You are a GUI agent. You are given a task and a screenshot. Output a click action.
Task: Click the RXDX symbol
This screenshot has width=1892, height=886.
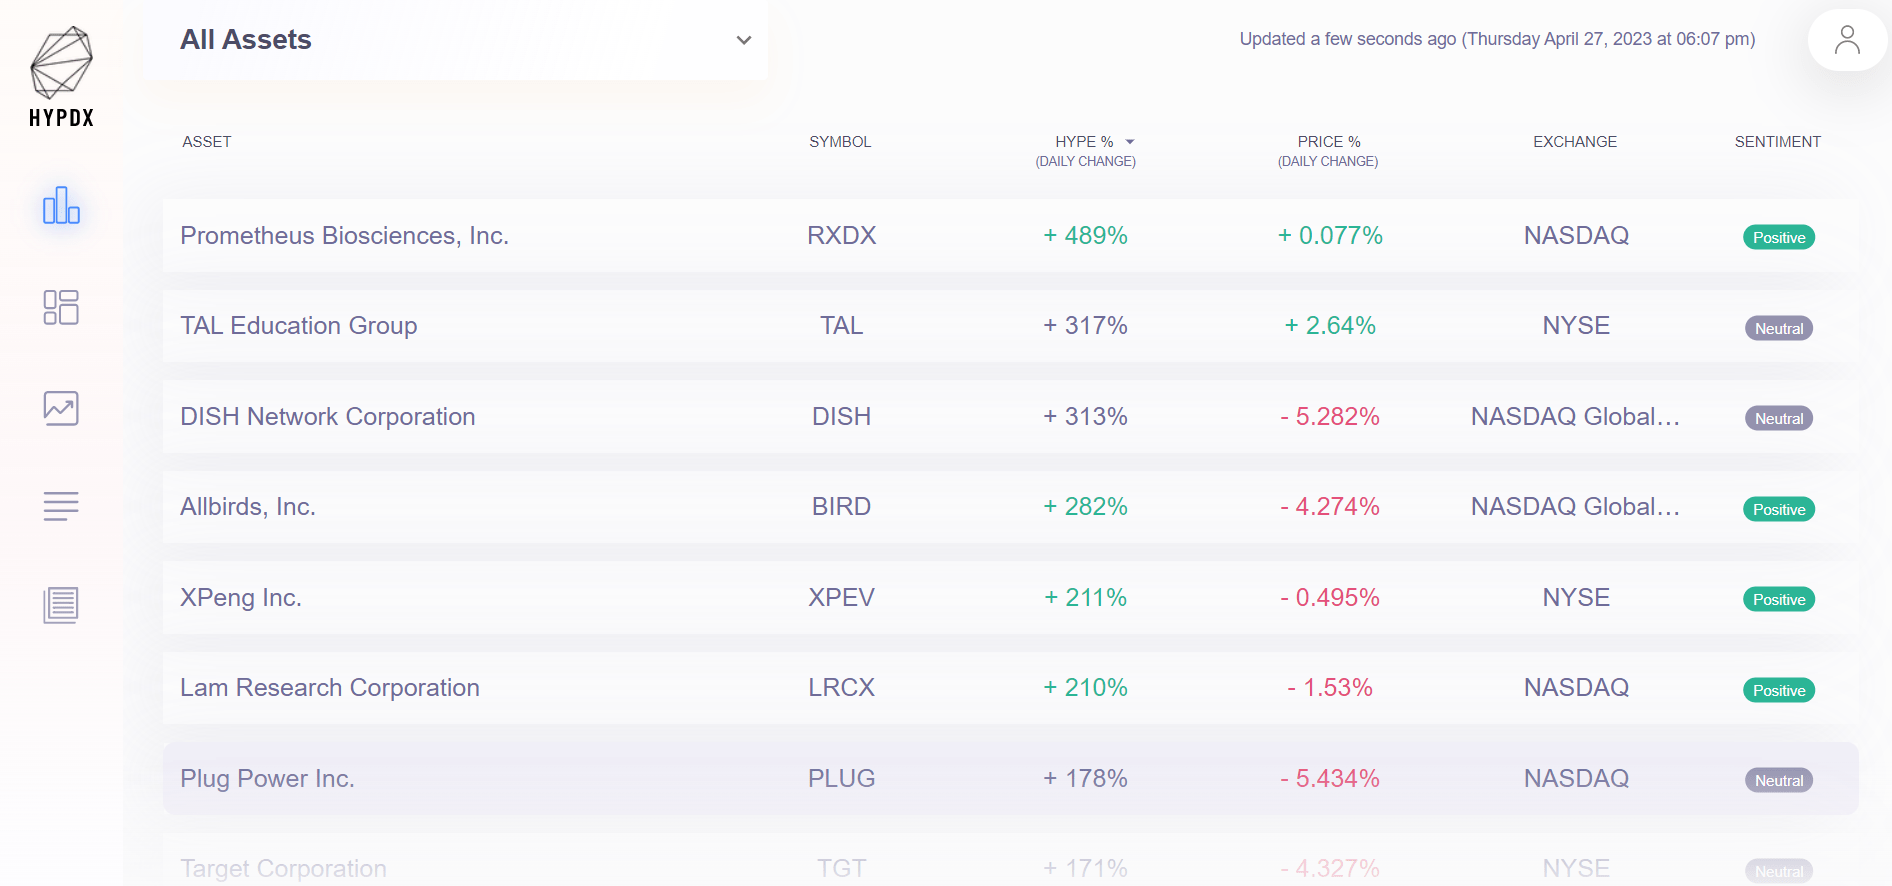(x=841, y=236)
